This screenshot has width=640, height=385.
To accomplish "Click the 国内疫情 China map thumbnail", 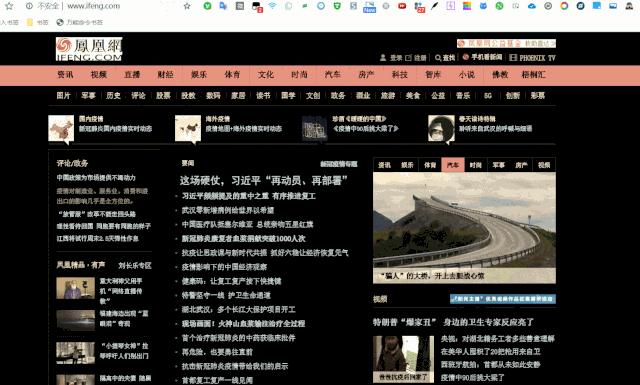I will point(61,128).
